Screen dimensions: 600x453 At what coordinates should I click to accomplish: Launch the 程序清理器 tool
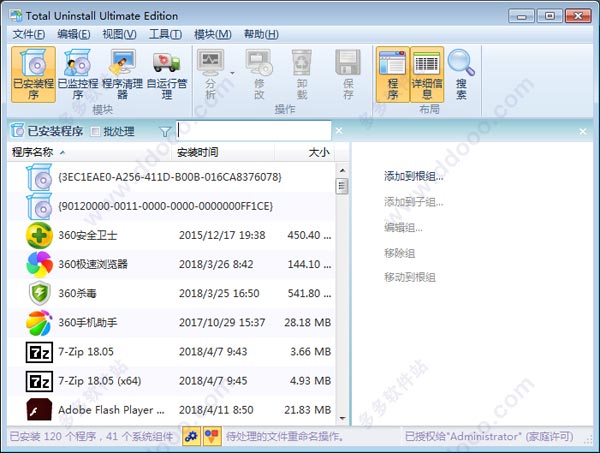click(x=122, y=75)
